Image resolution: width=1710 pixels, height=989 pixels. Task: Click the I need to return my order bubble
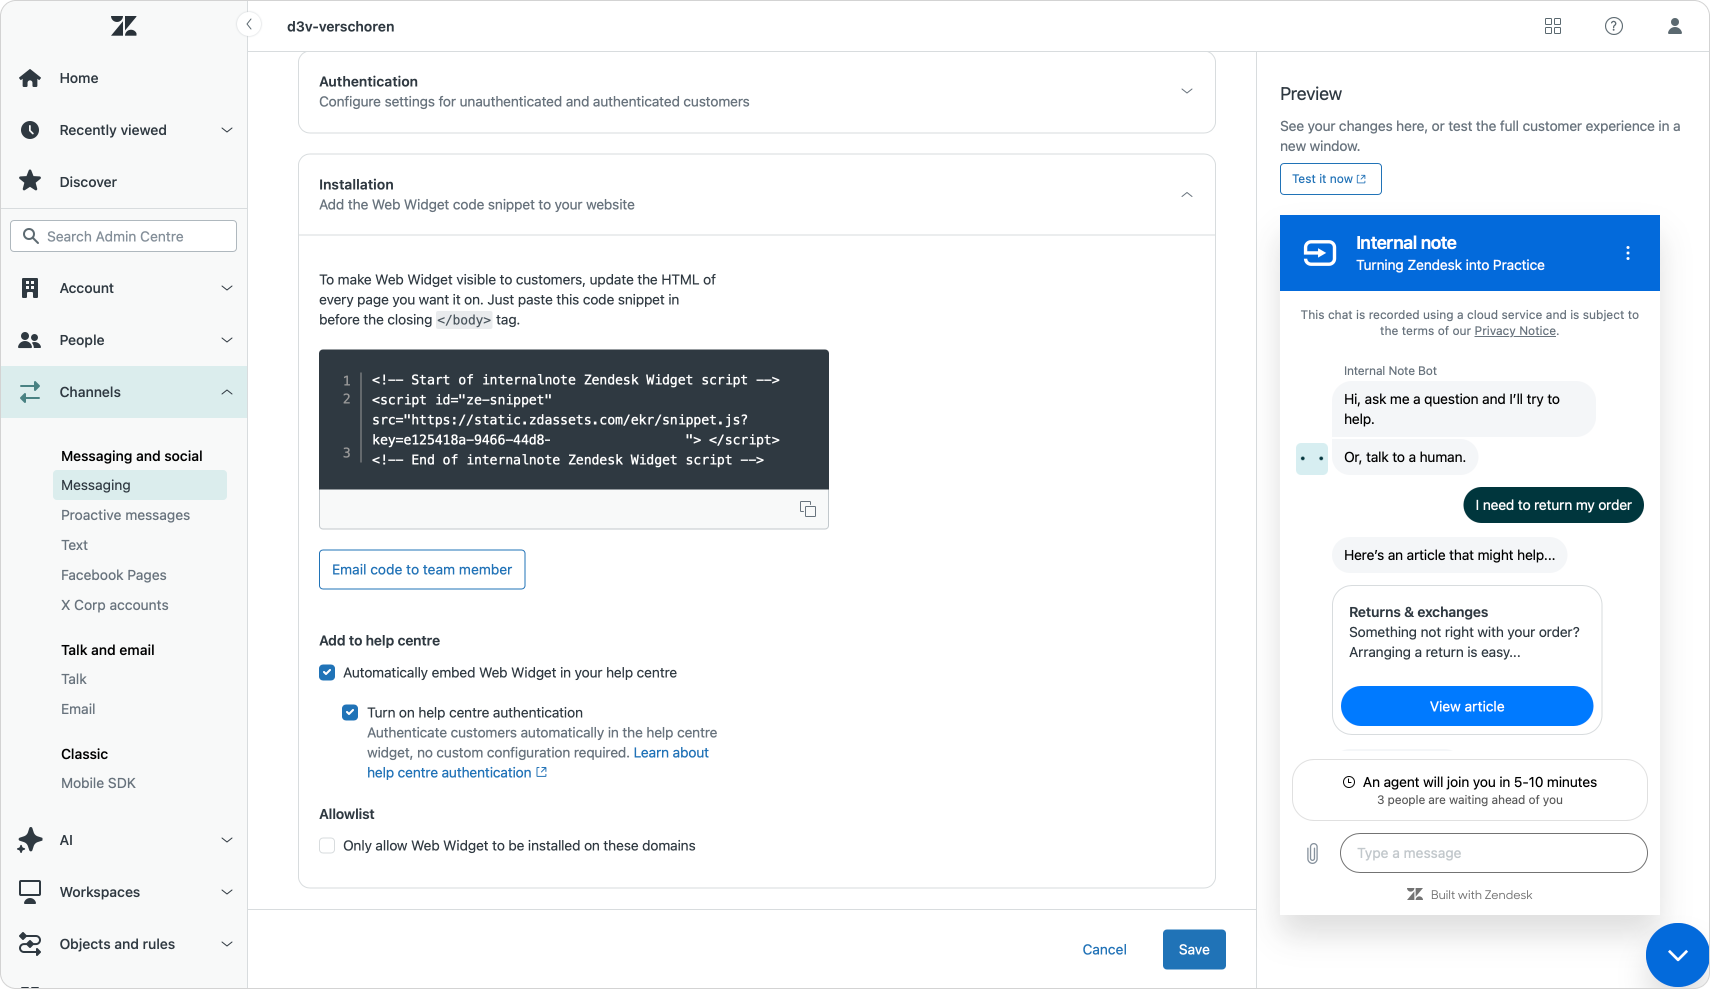coord(1553,505)
